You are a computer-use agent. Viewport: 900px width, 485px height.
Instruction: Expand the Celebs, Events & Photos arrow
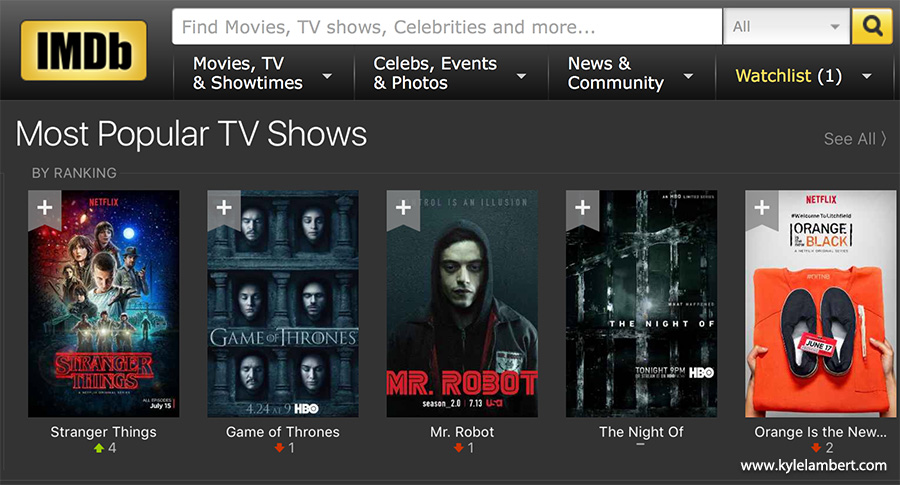pyautogui.click(x=521, y=76)
